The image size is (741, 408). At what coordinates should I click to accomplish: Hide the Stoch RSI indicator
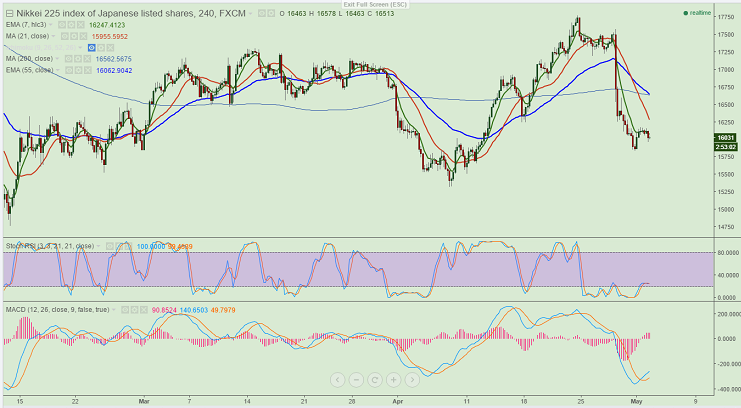click(110, 246)
